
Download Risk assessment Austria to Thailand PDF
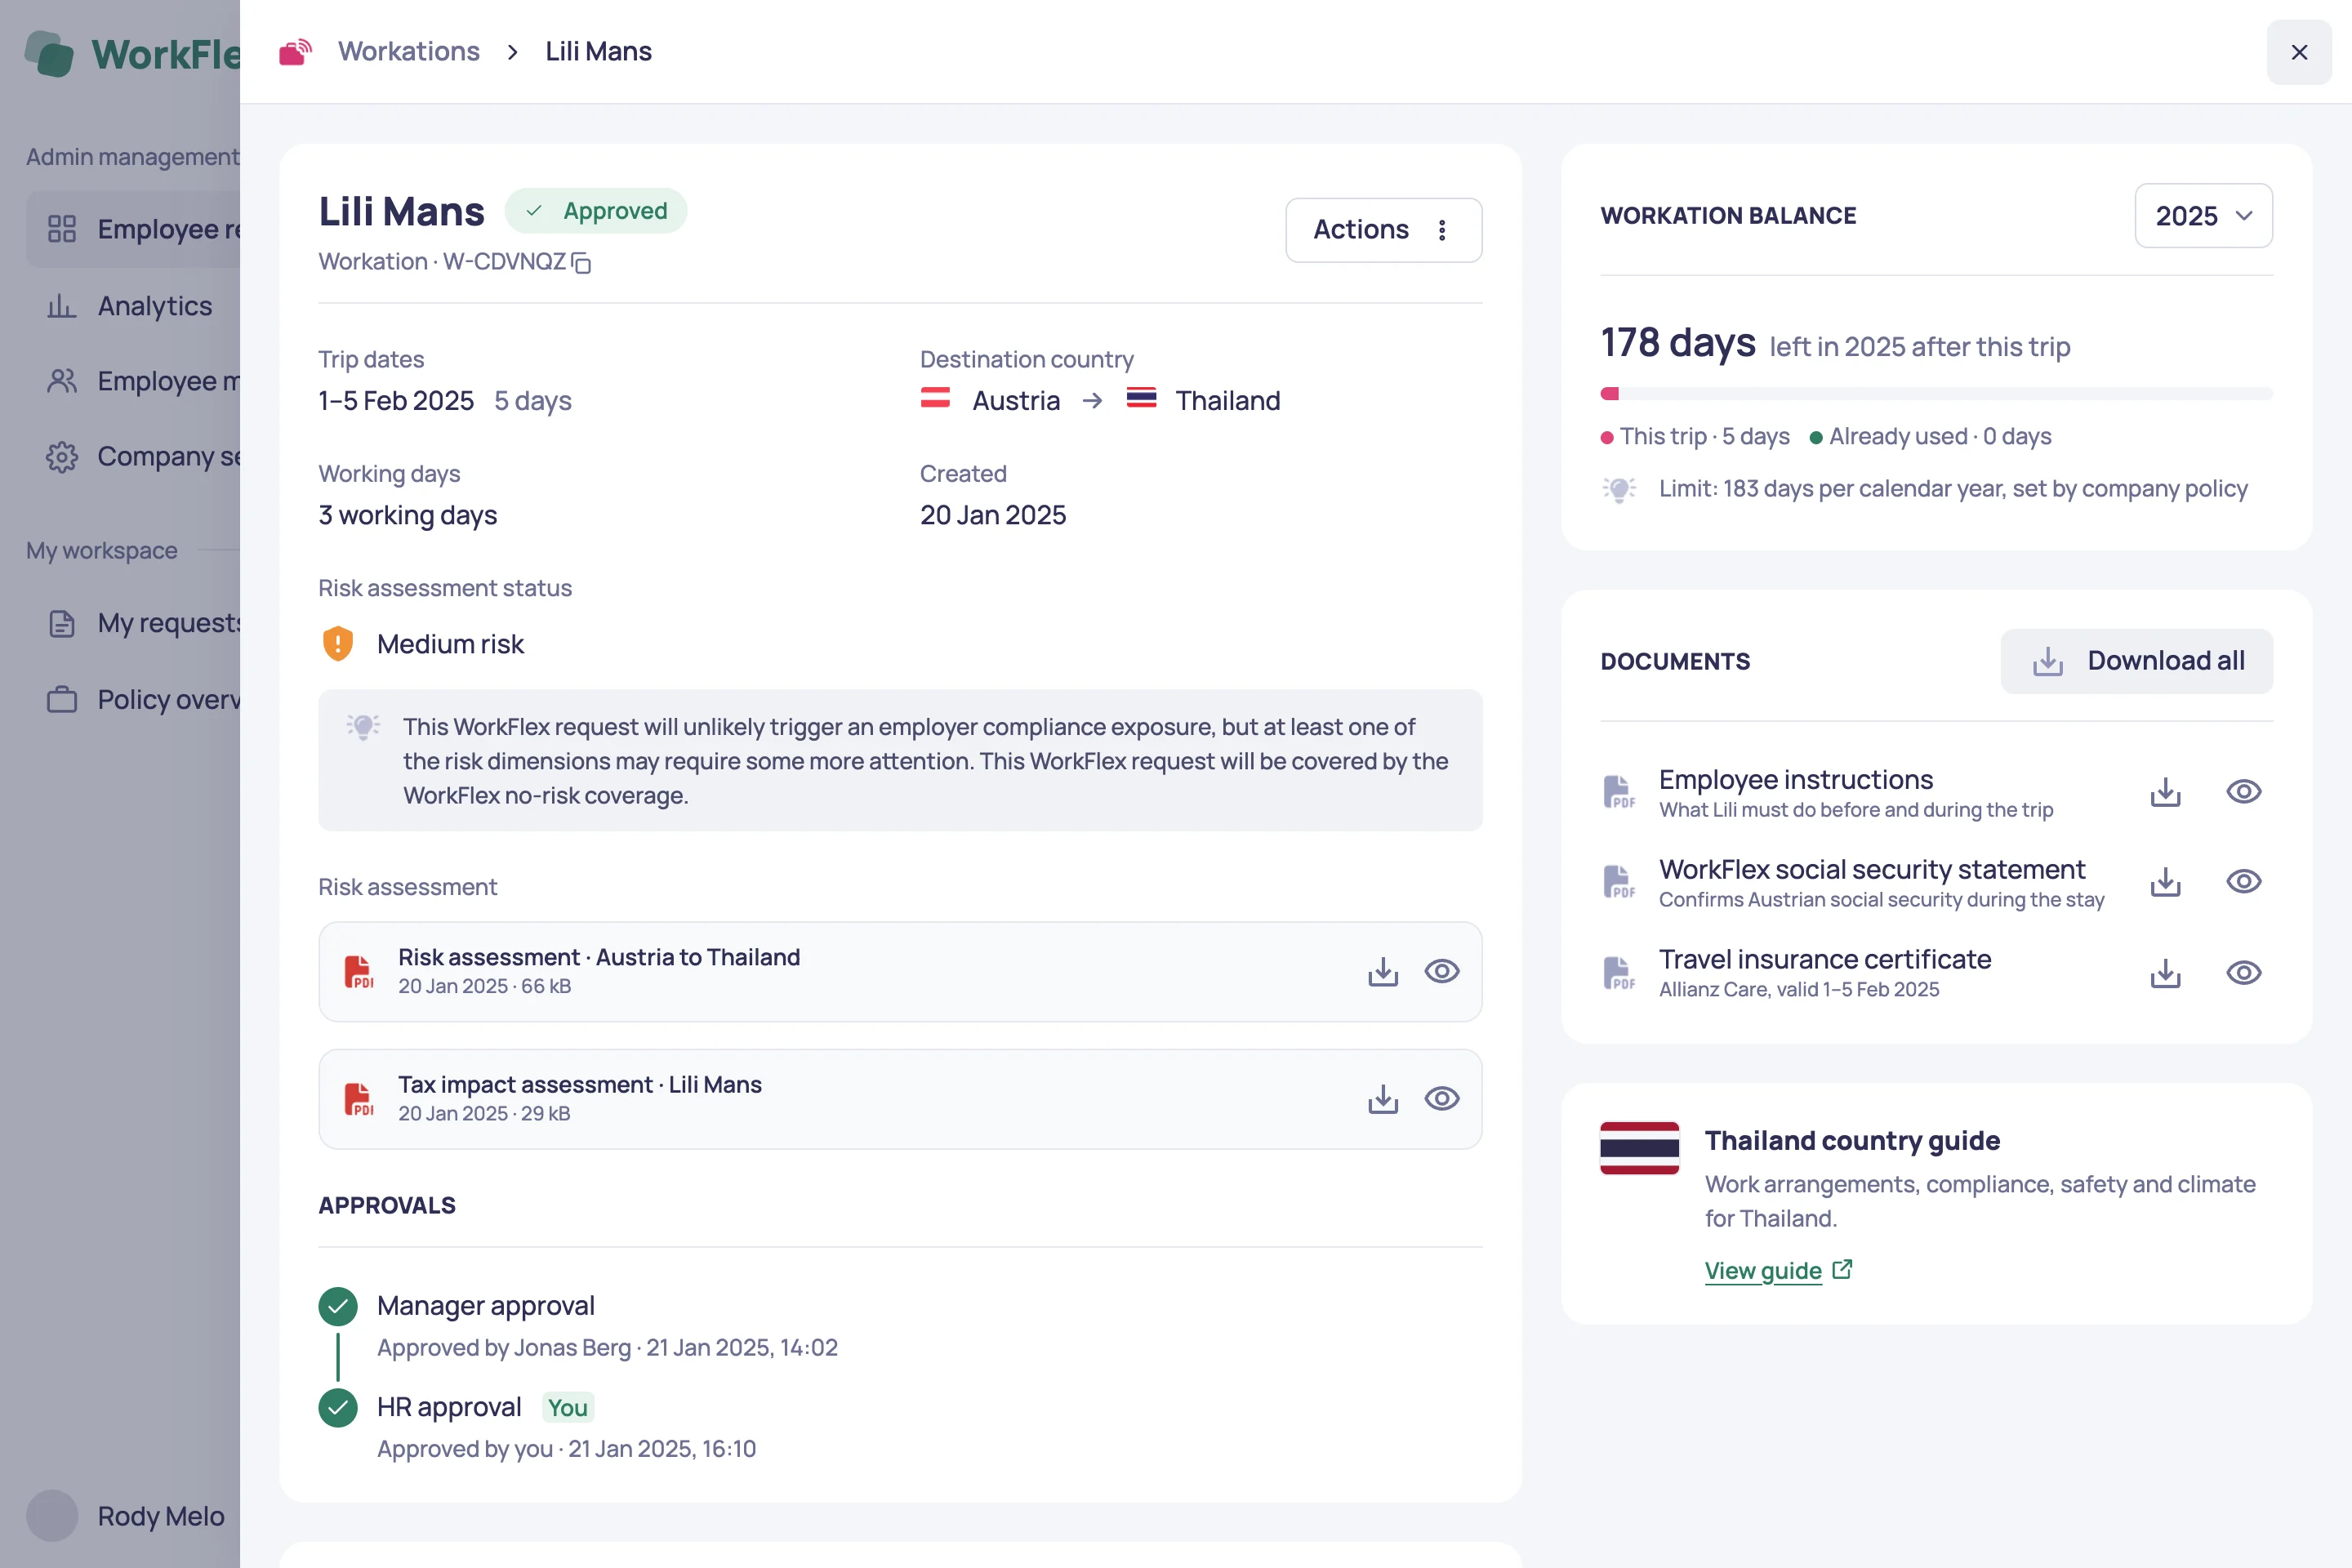[1383, 971]
